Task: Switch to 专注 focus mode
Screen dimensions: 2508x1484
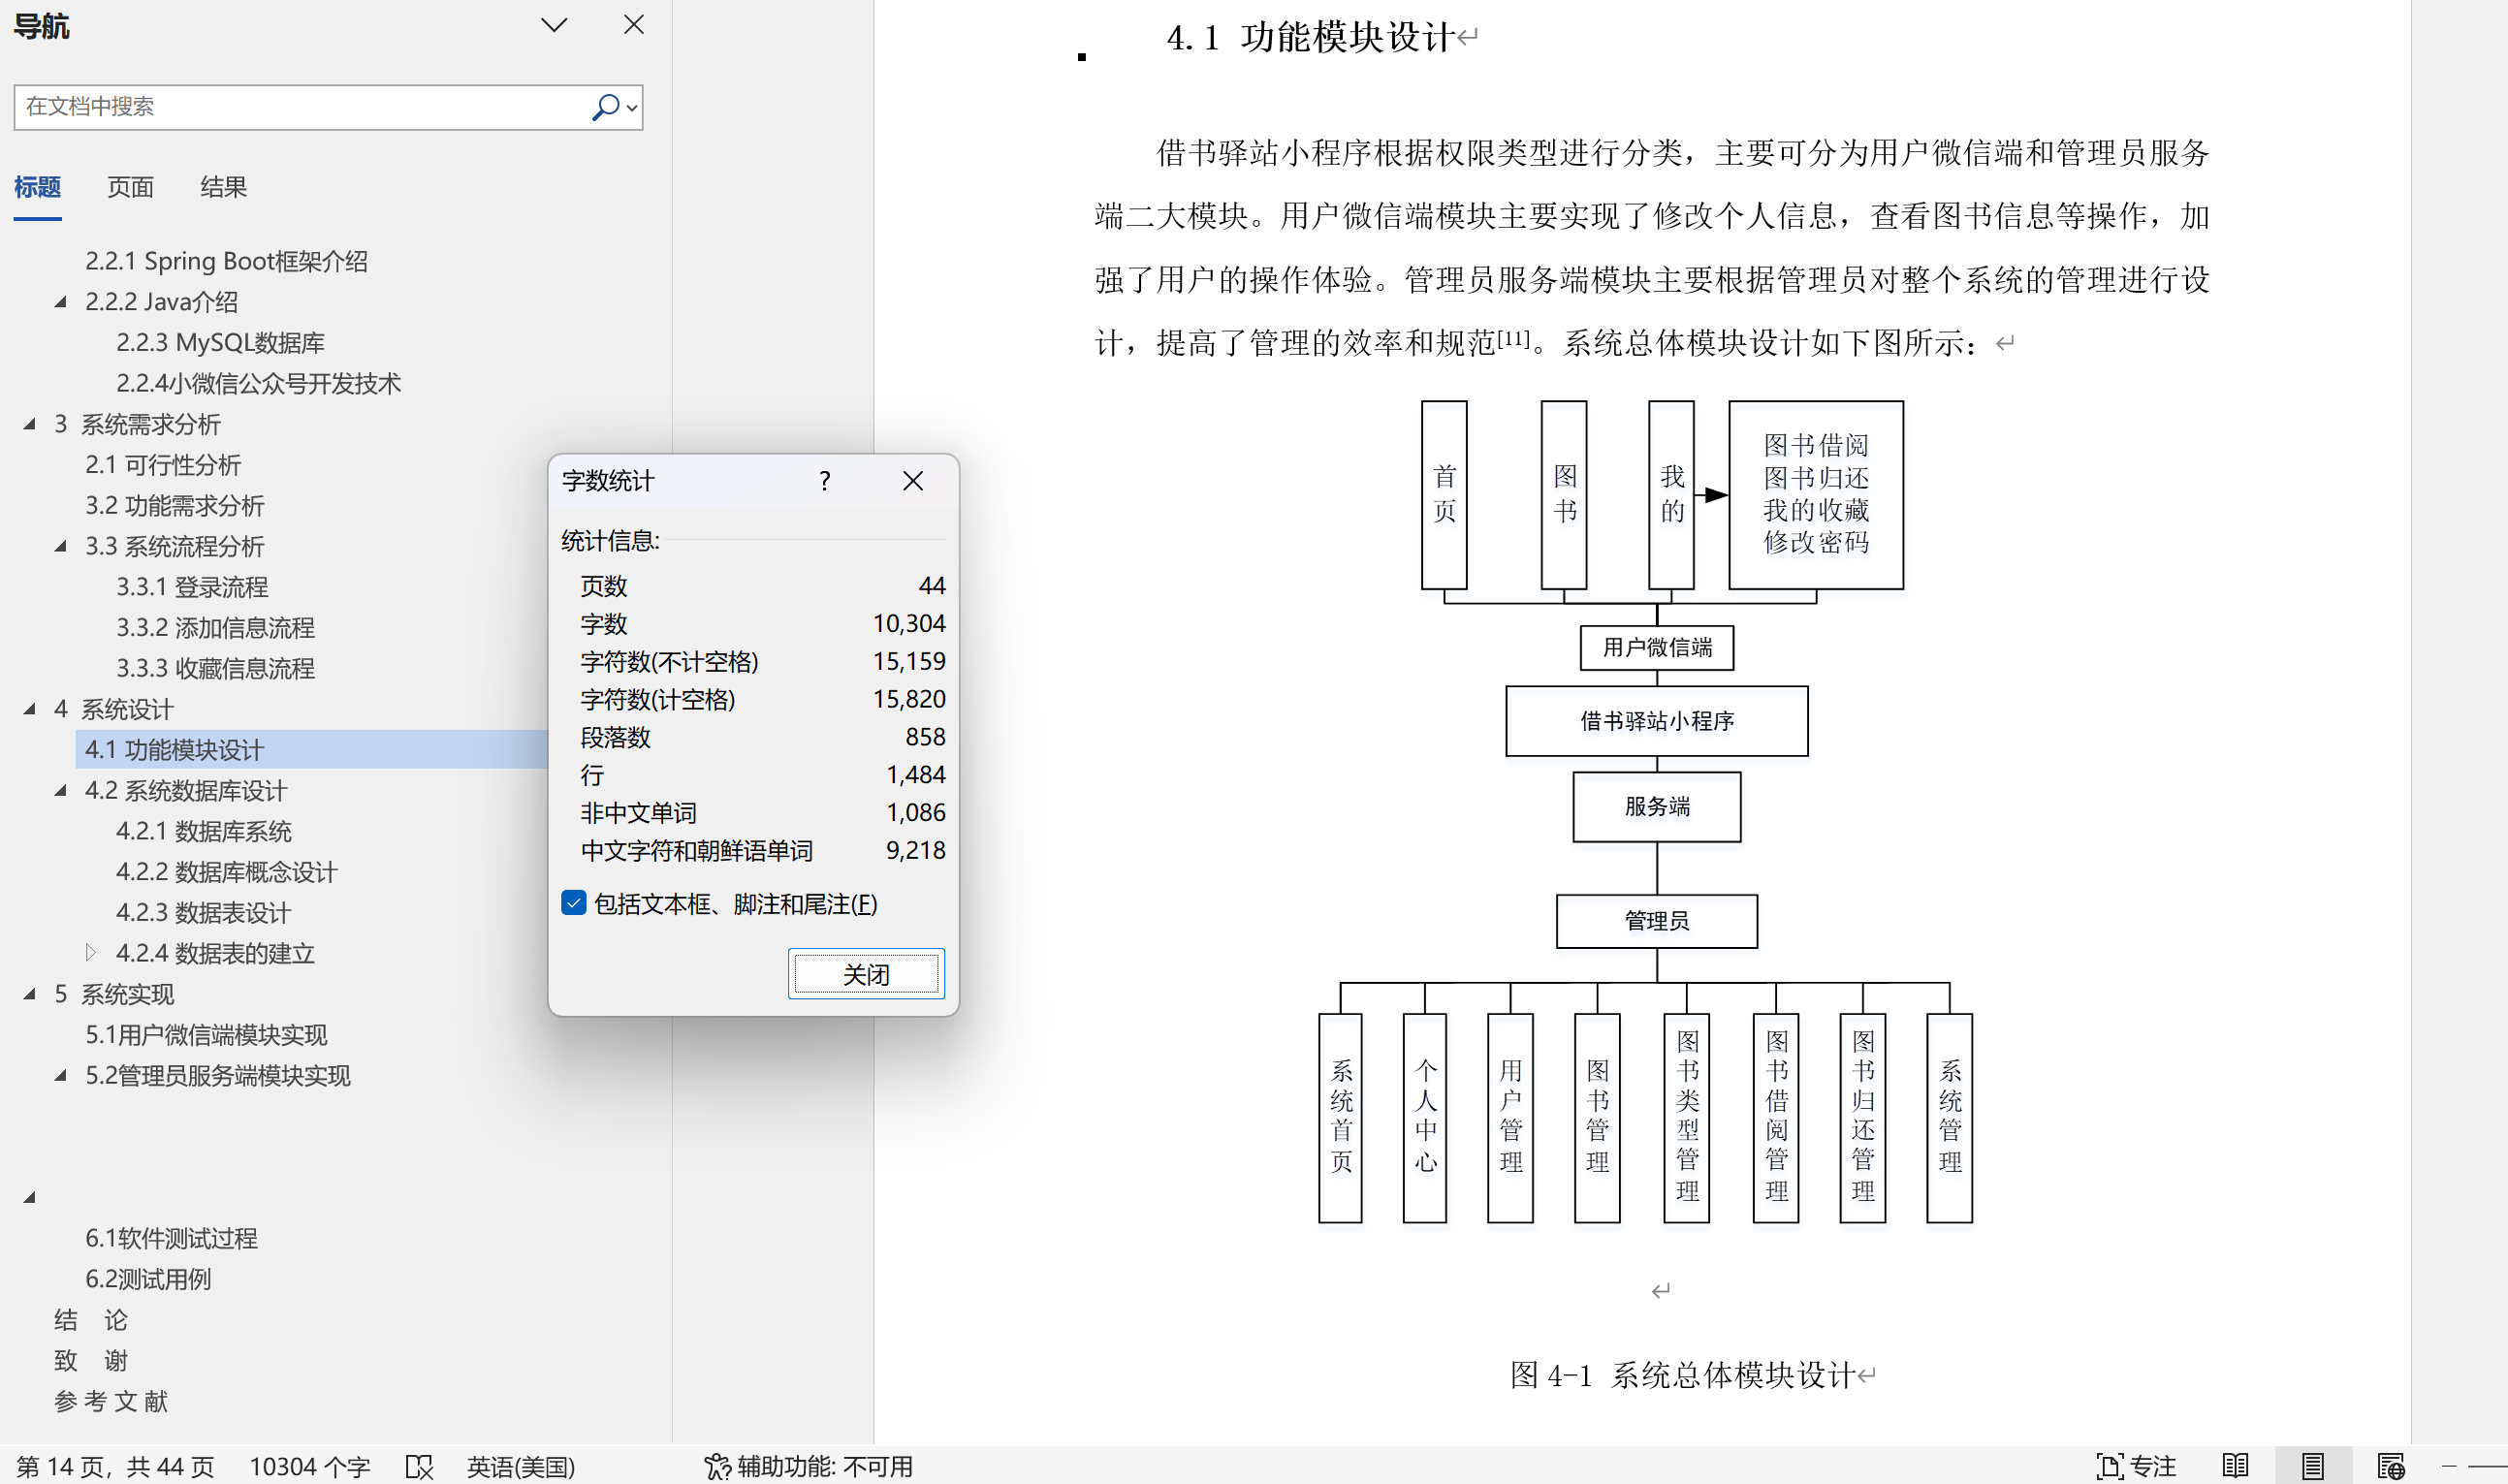Action: [2137, 1467]
